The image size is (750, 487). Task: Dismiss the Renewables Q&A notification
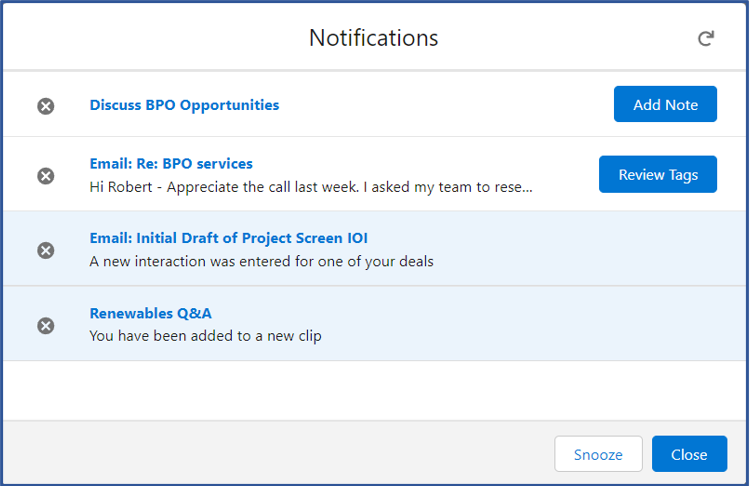pyautogui.click(x=46, y=326)
